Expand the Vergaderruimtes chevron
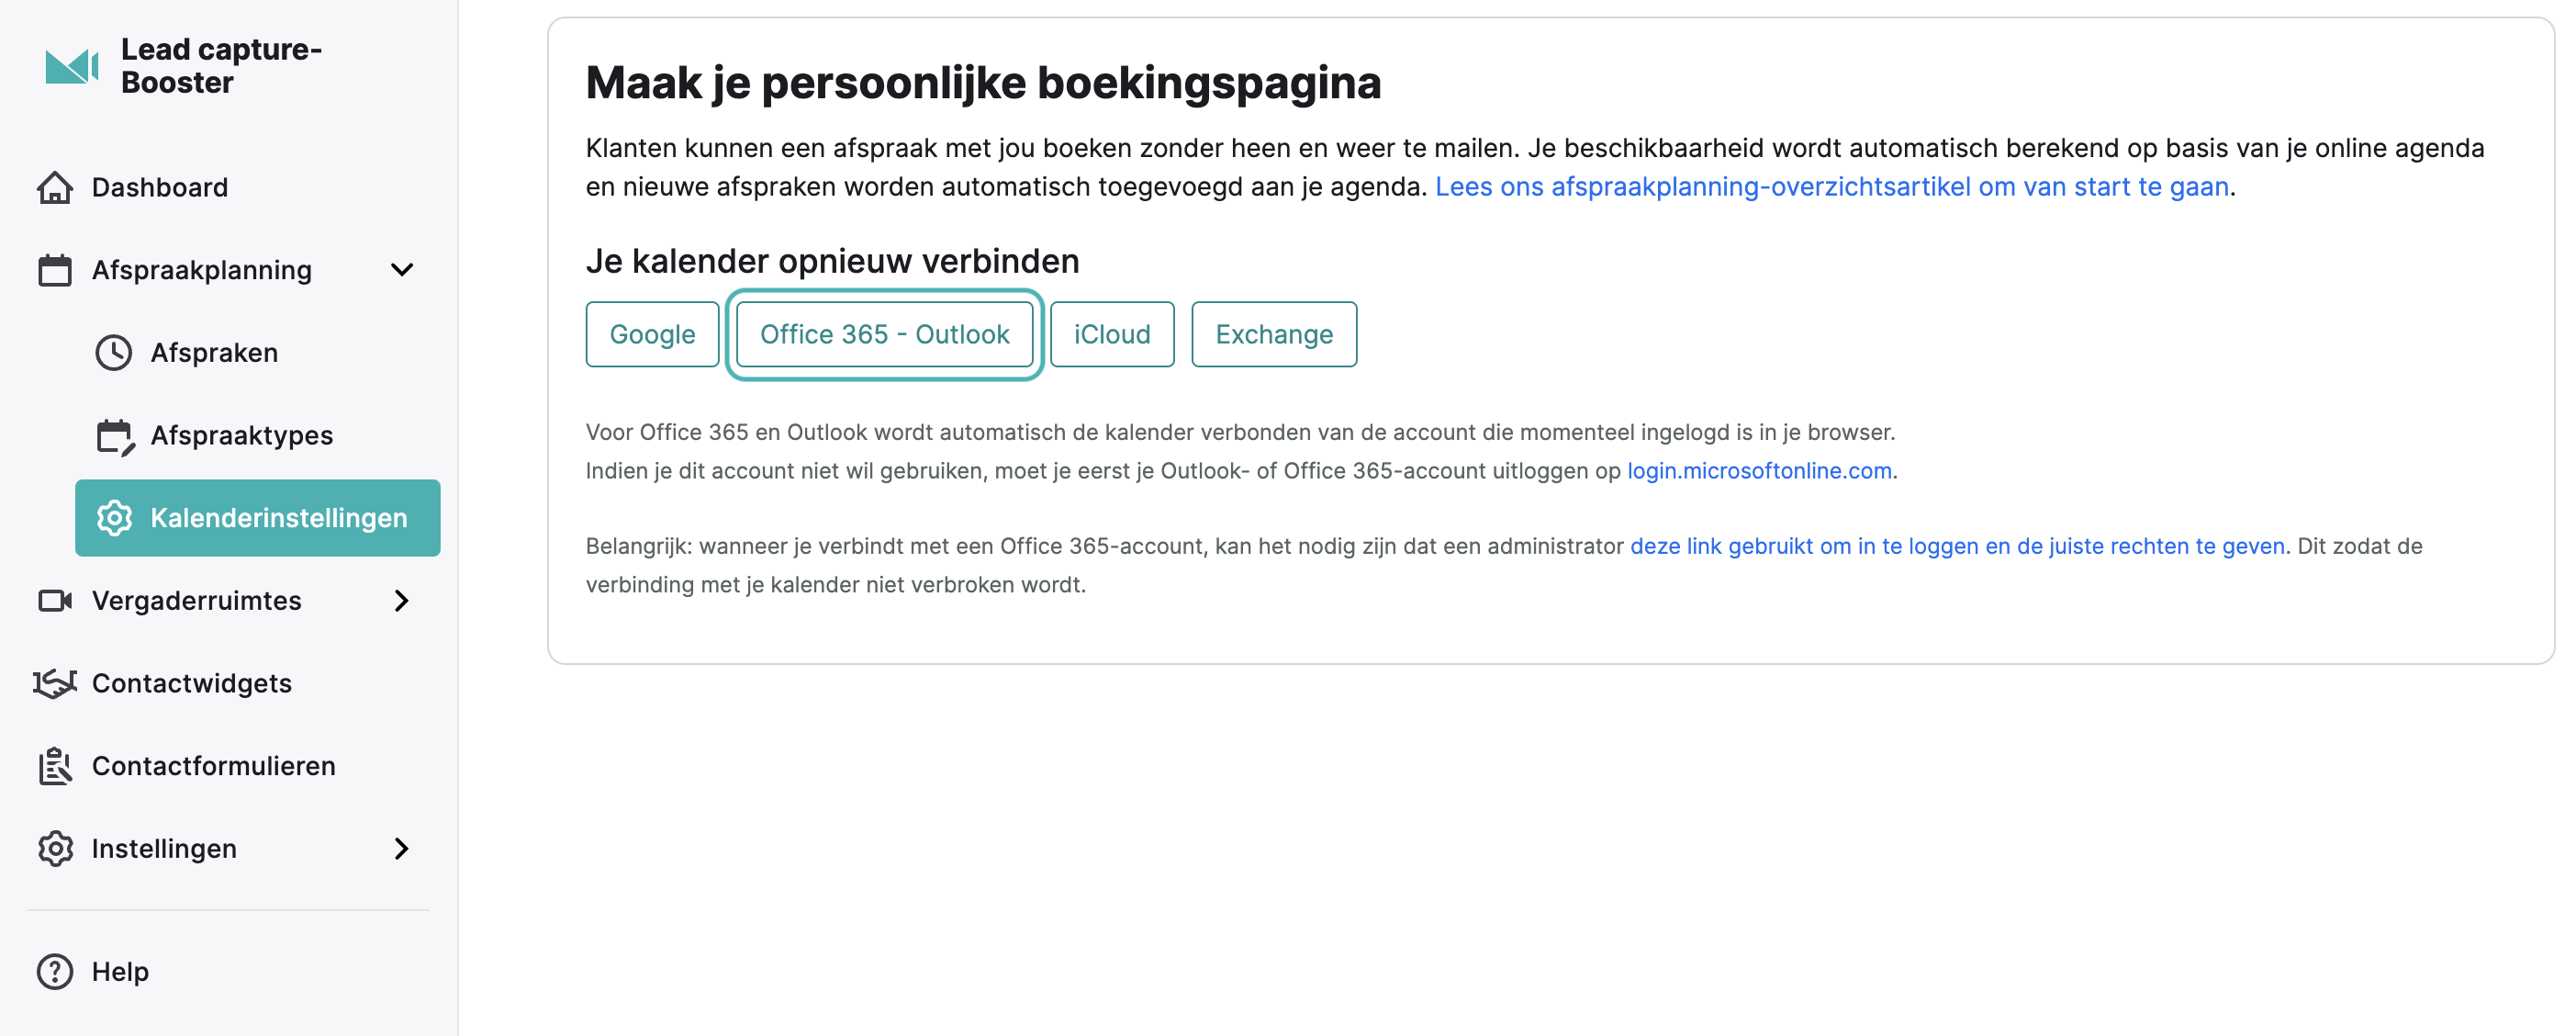The image size is (2576, 1036). [402, 601]
